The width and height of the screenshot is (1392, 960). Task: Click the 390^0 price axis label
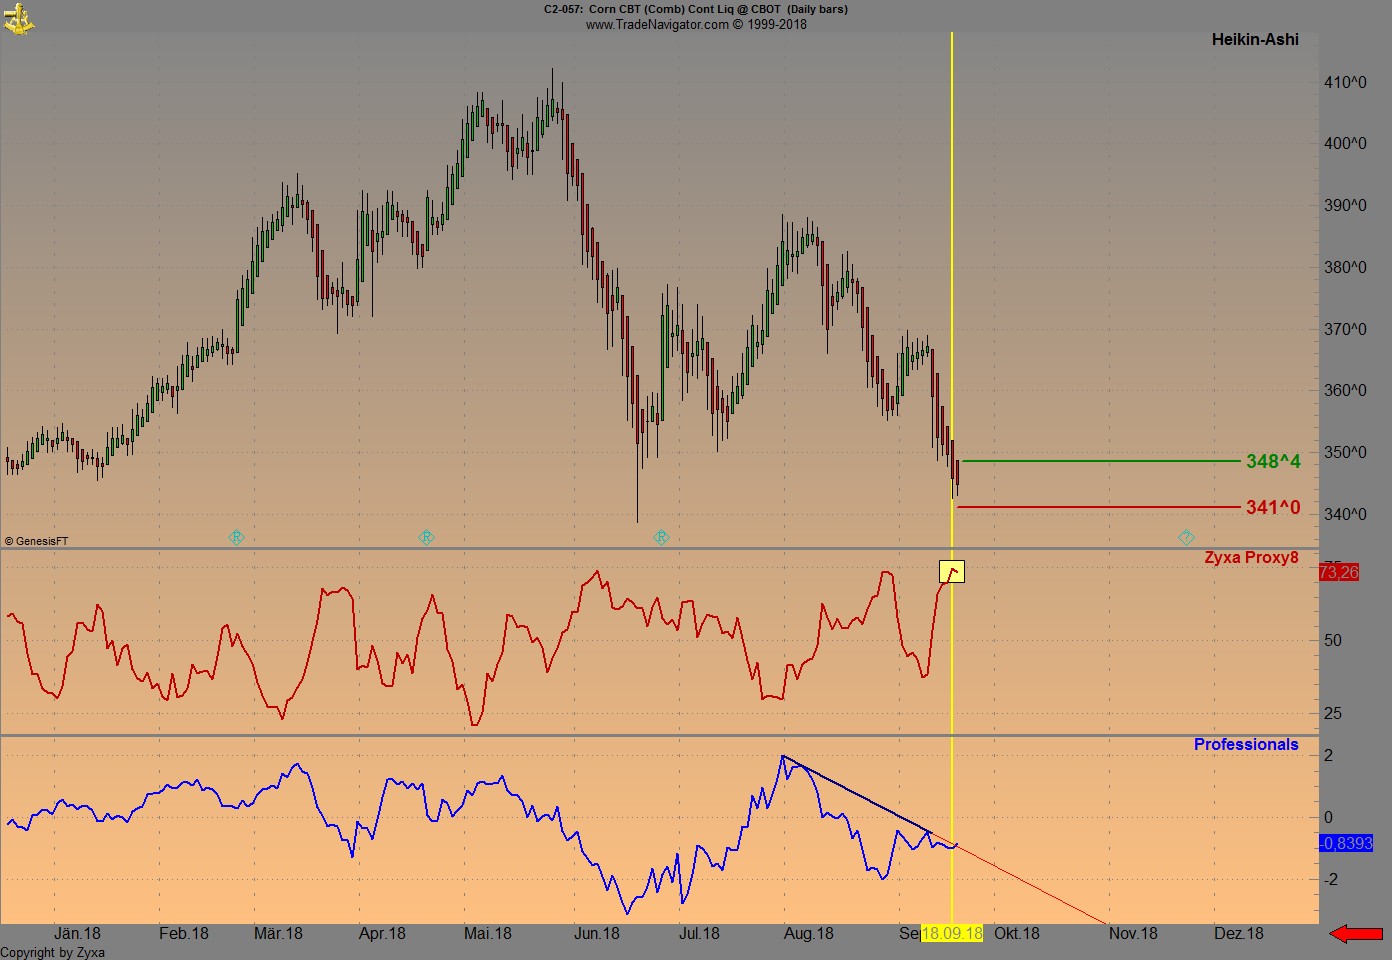1345,205
